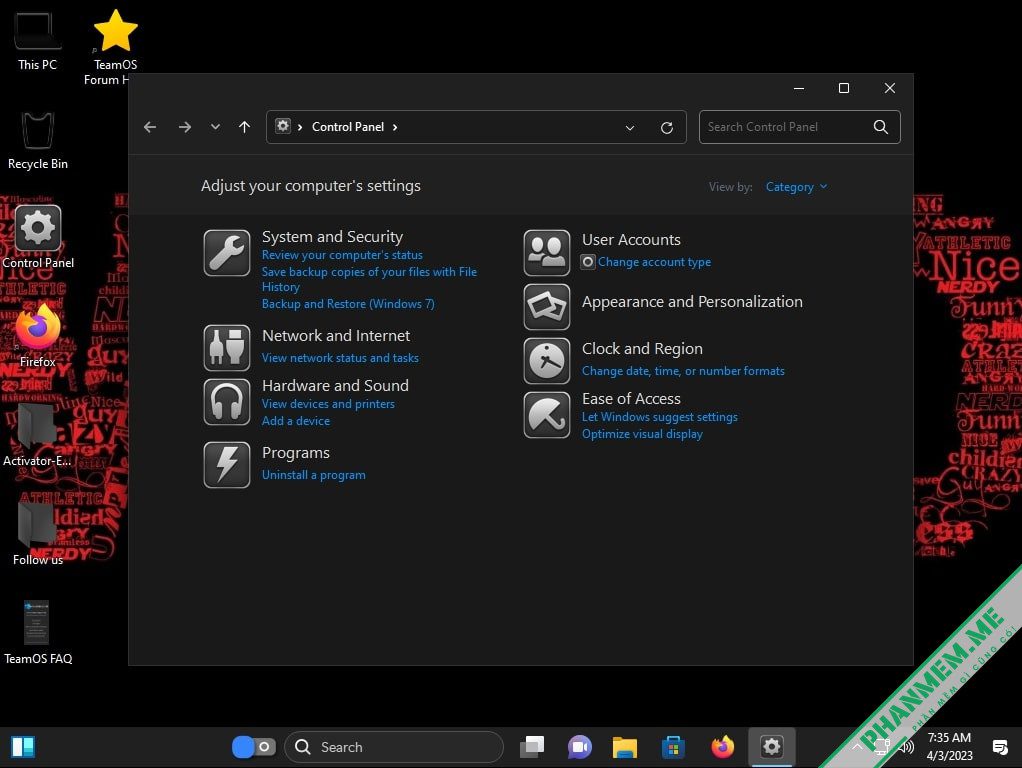This screenshot has height=768, width=1022.
Task: Click the Control Panel taskbar button
Action: click(x=772, y=747)
